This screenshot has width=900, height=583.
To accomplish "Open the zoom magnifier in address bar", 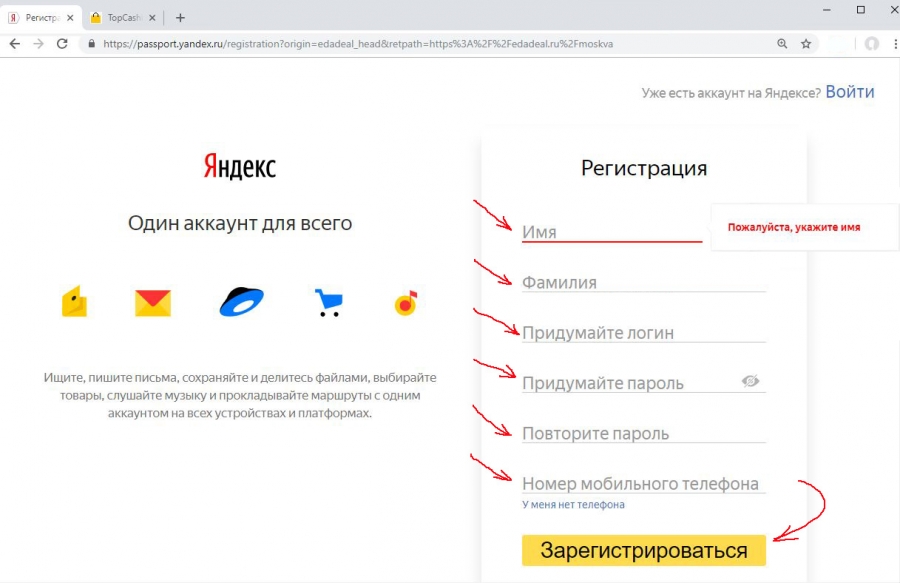I will pos(782,44).
